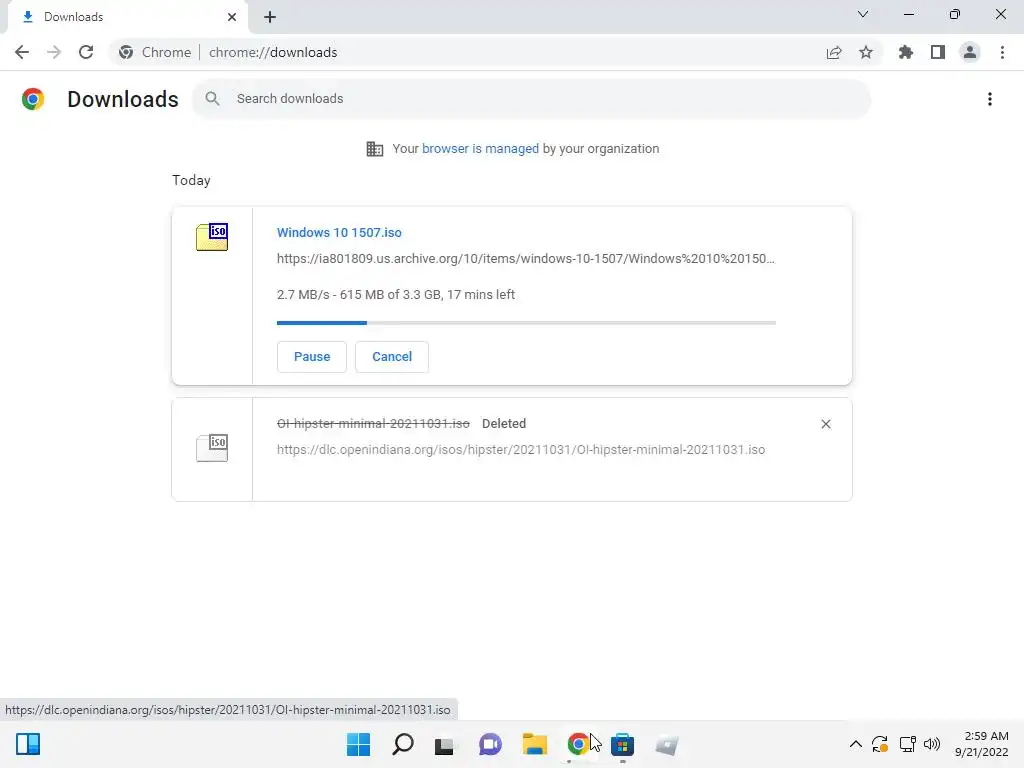Screen dimensions: 1024x768
Task: Open File Explorer from the taskbar
Action: pos(535,744)
